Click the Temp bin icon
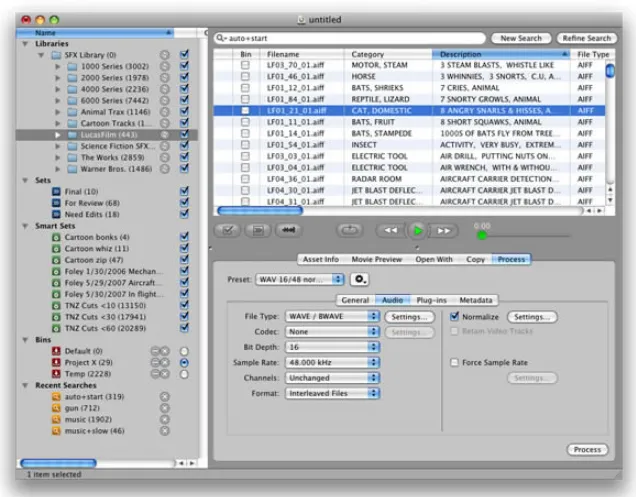Image resolution: width=636 pixels, height=497 pixels. tap(56, 374)
